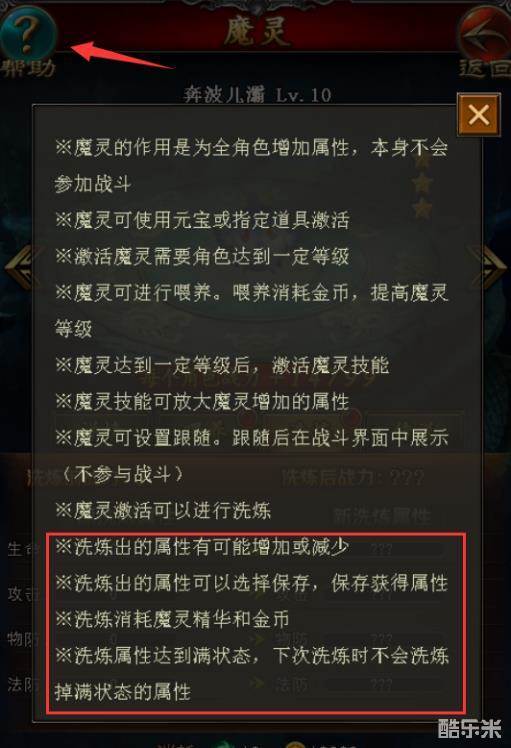This screenshot has width=511, height=748.
Task: Go to previous 魔灵 with left arrow
Action: (x=20, y=267)
